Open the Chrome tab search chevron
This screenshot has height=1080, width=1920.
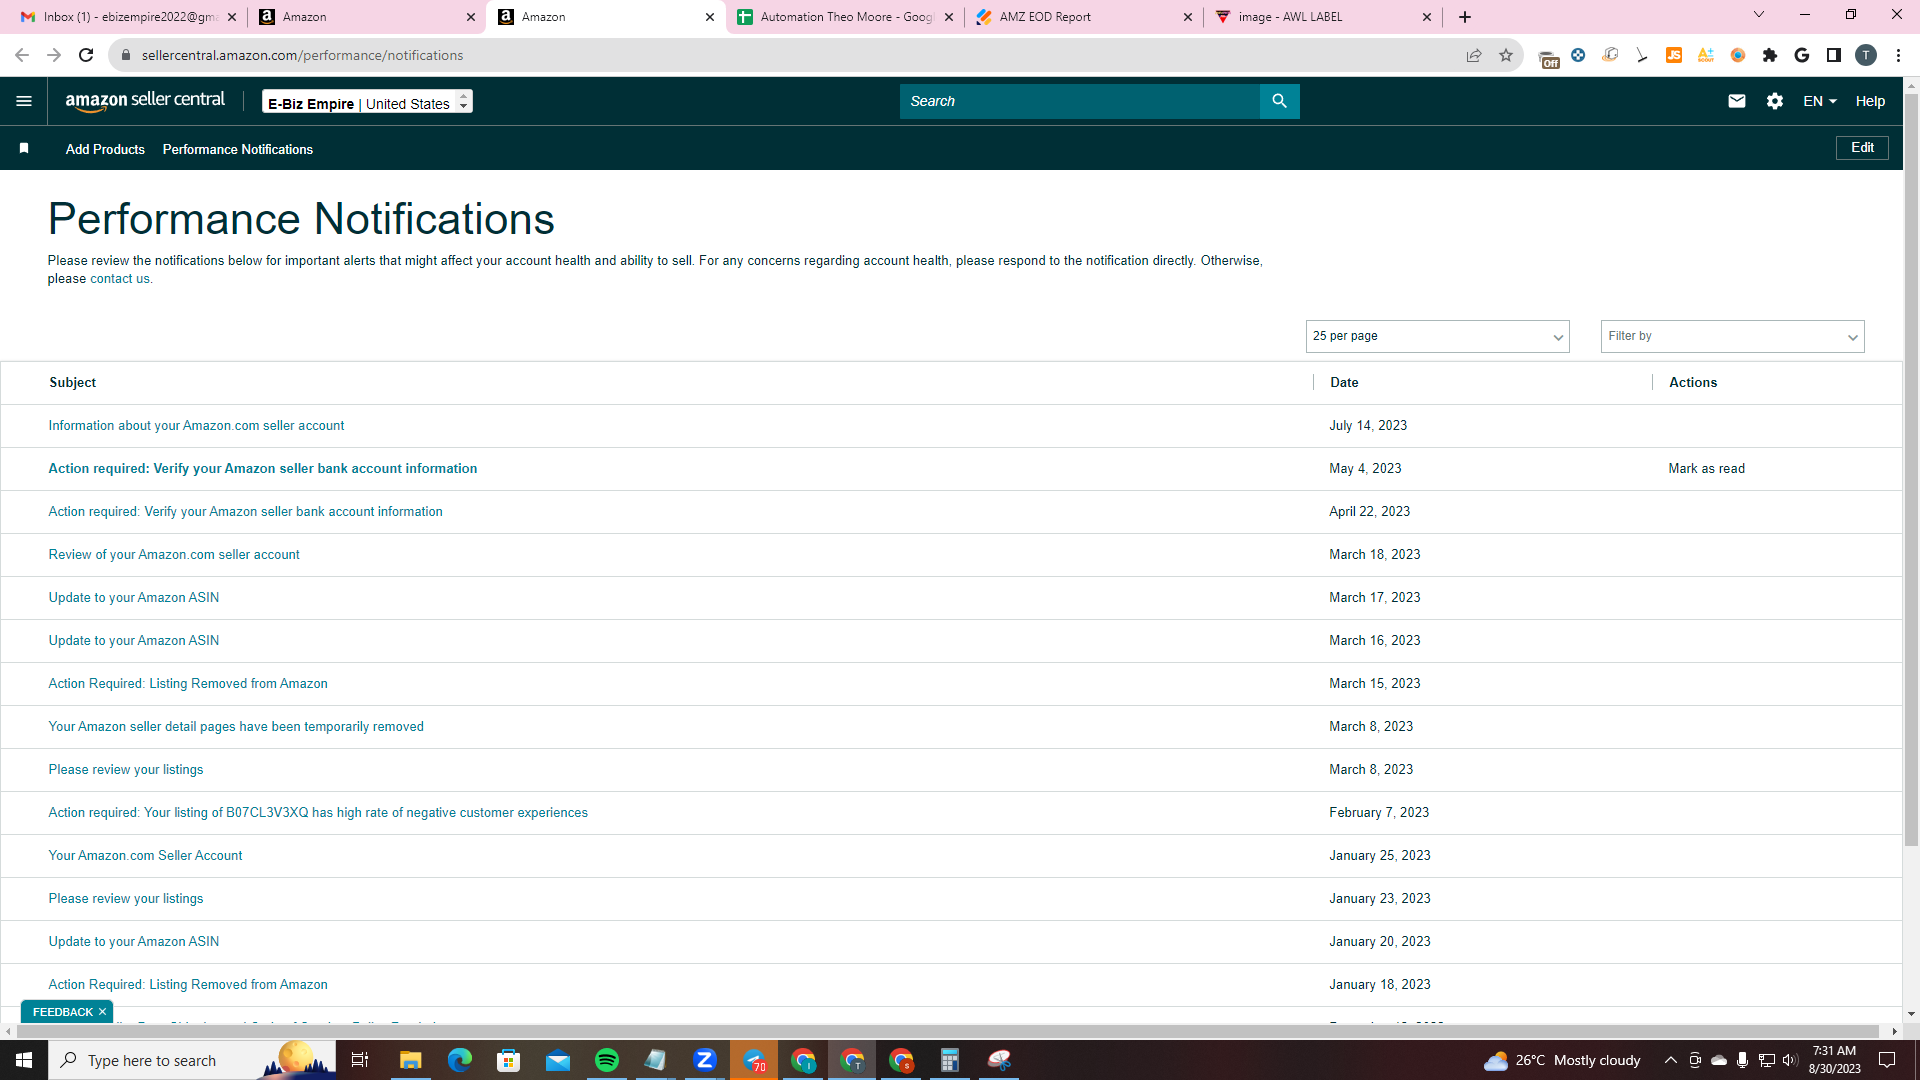pyautogui.click(x=1759, y=15)
